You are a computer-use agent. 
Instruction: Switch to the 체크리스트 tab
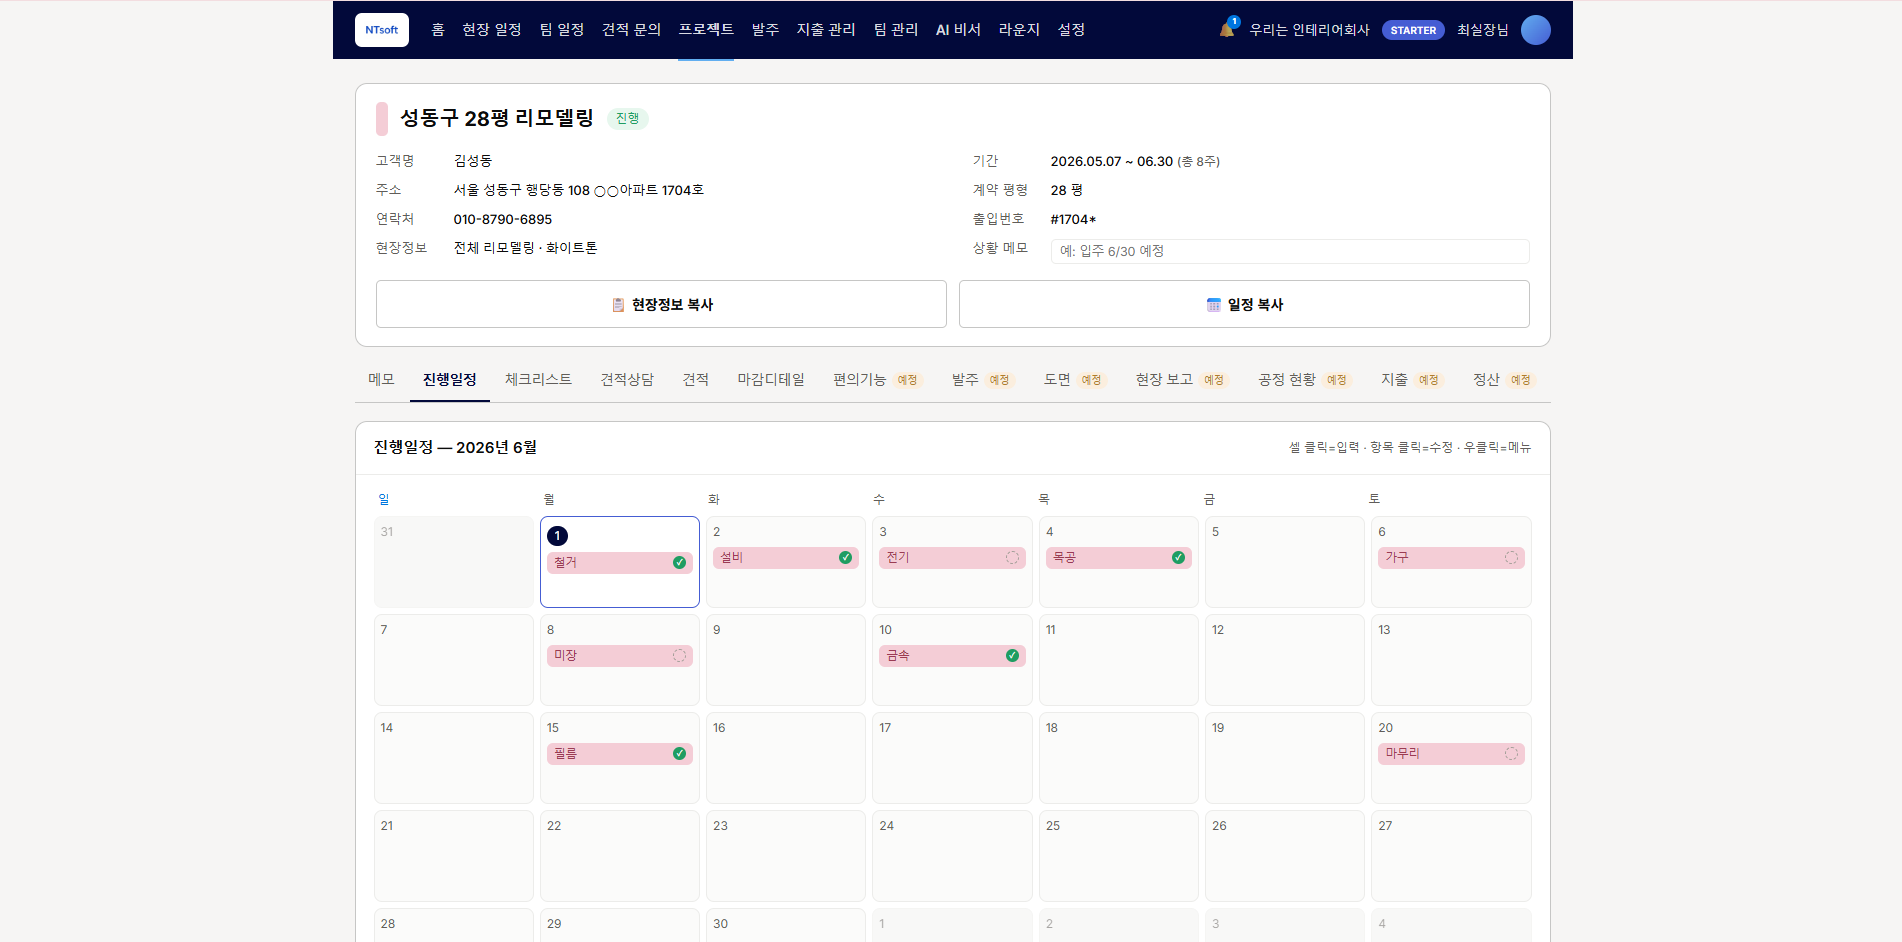click(x=538, y=380)
